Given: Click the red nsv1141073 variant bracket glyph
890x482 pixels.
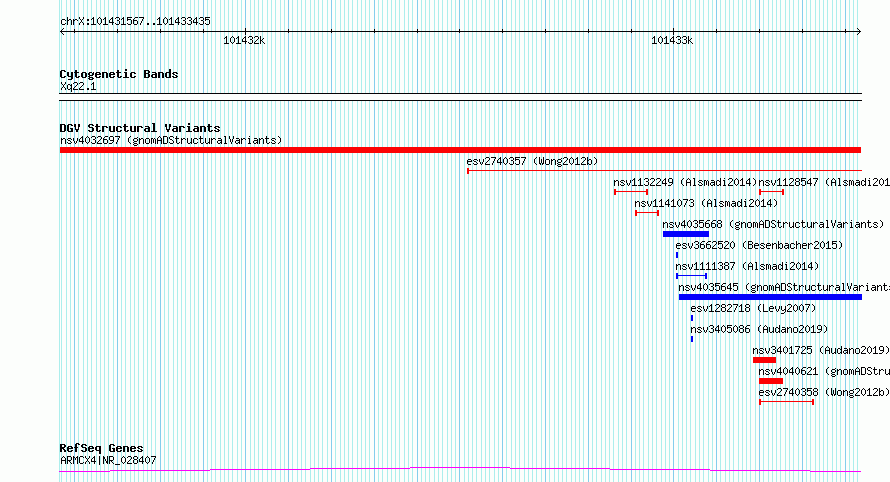Looking at the screenshot, I should pos(647,213).
